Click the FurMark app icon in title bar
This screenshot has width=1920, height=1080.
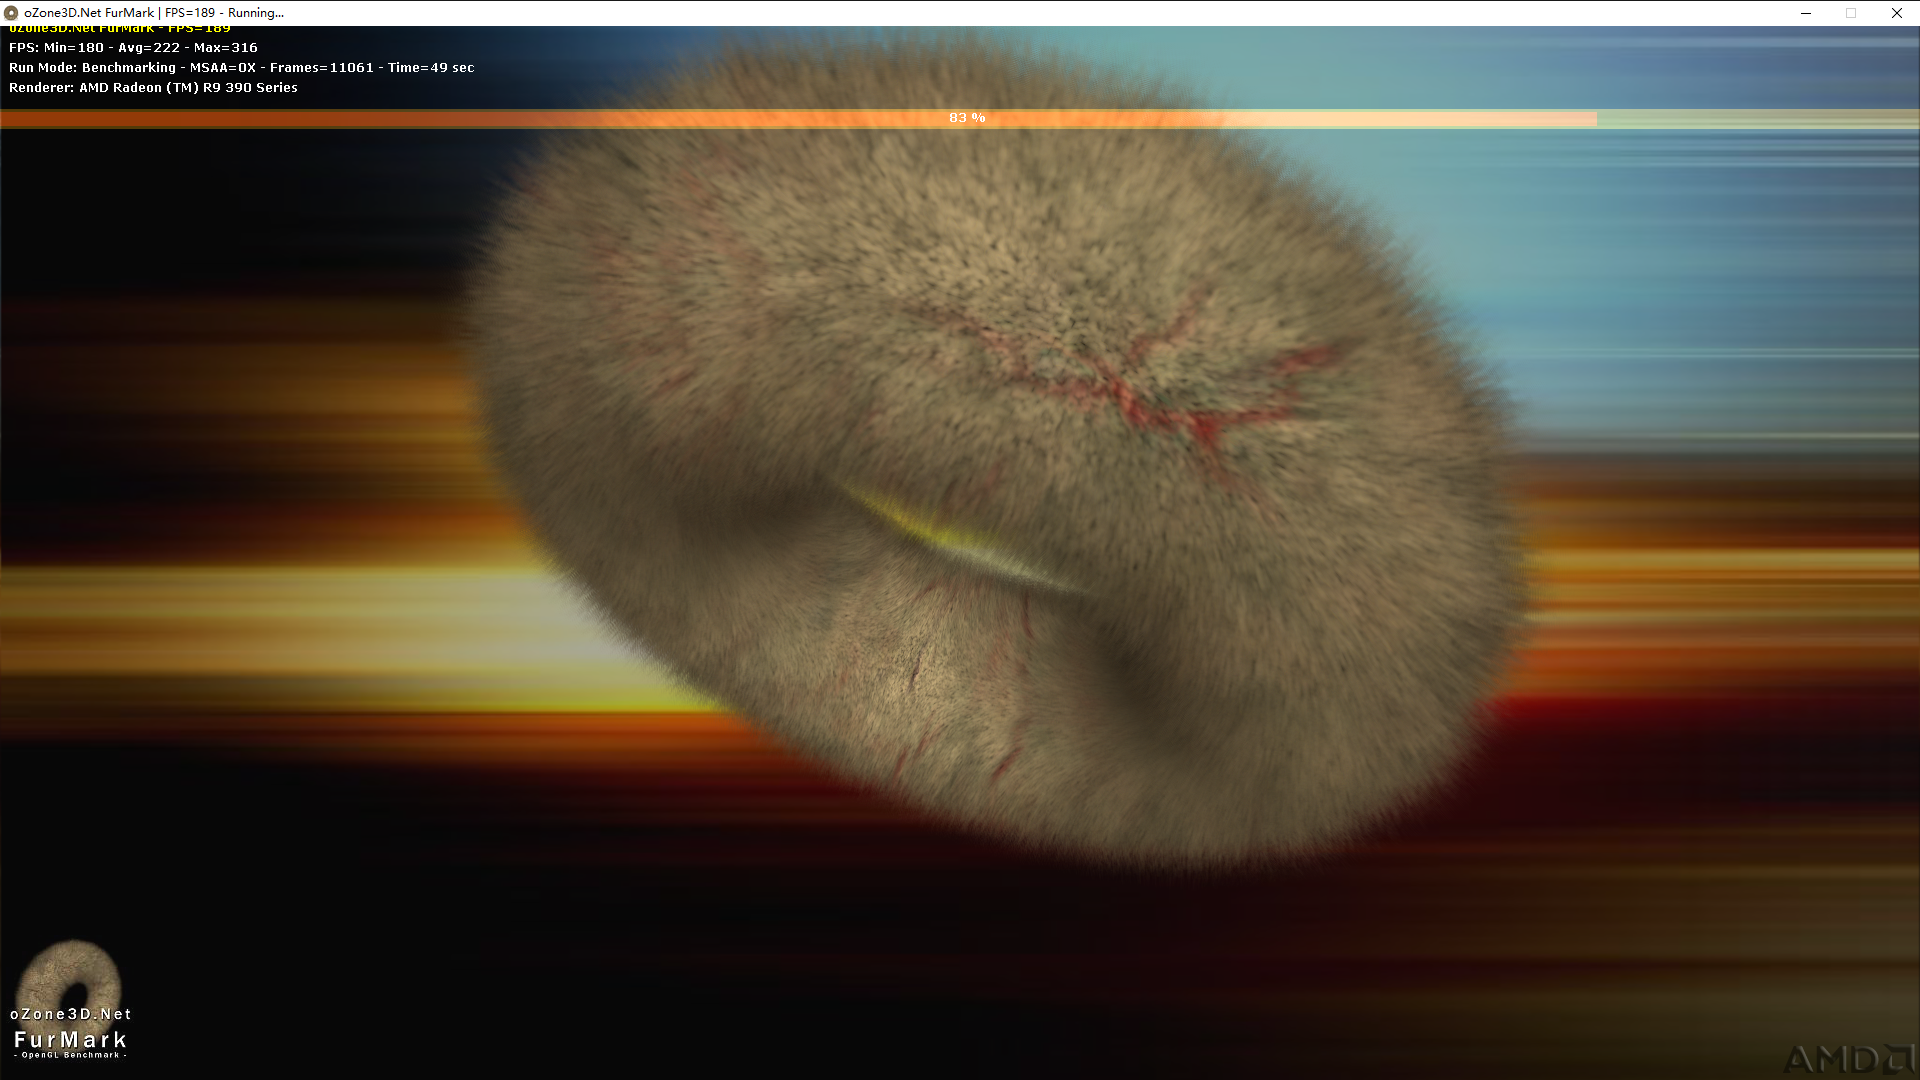[x=11, y=13]
